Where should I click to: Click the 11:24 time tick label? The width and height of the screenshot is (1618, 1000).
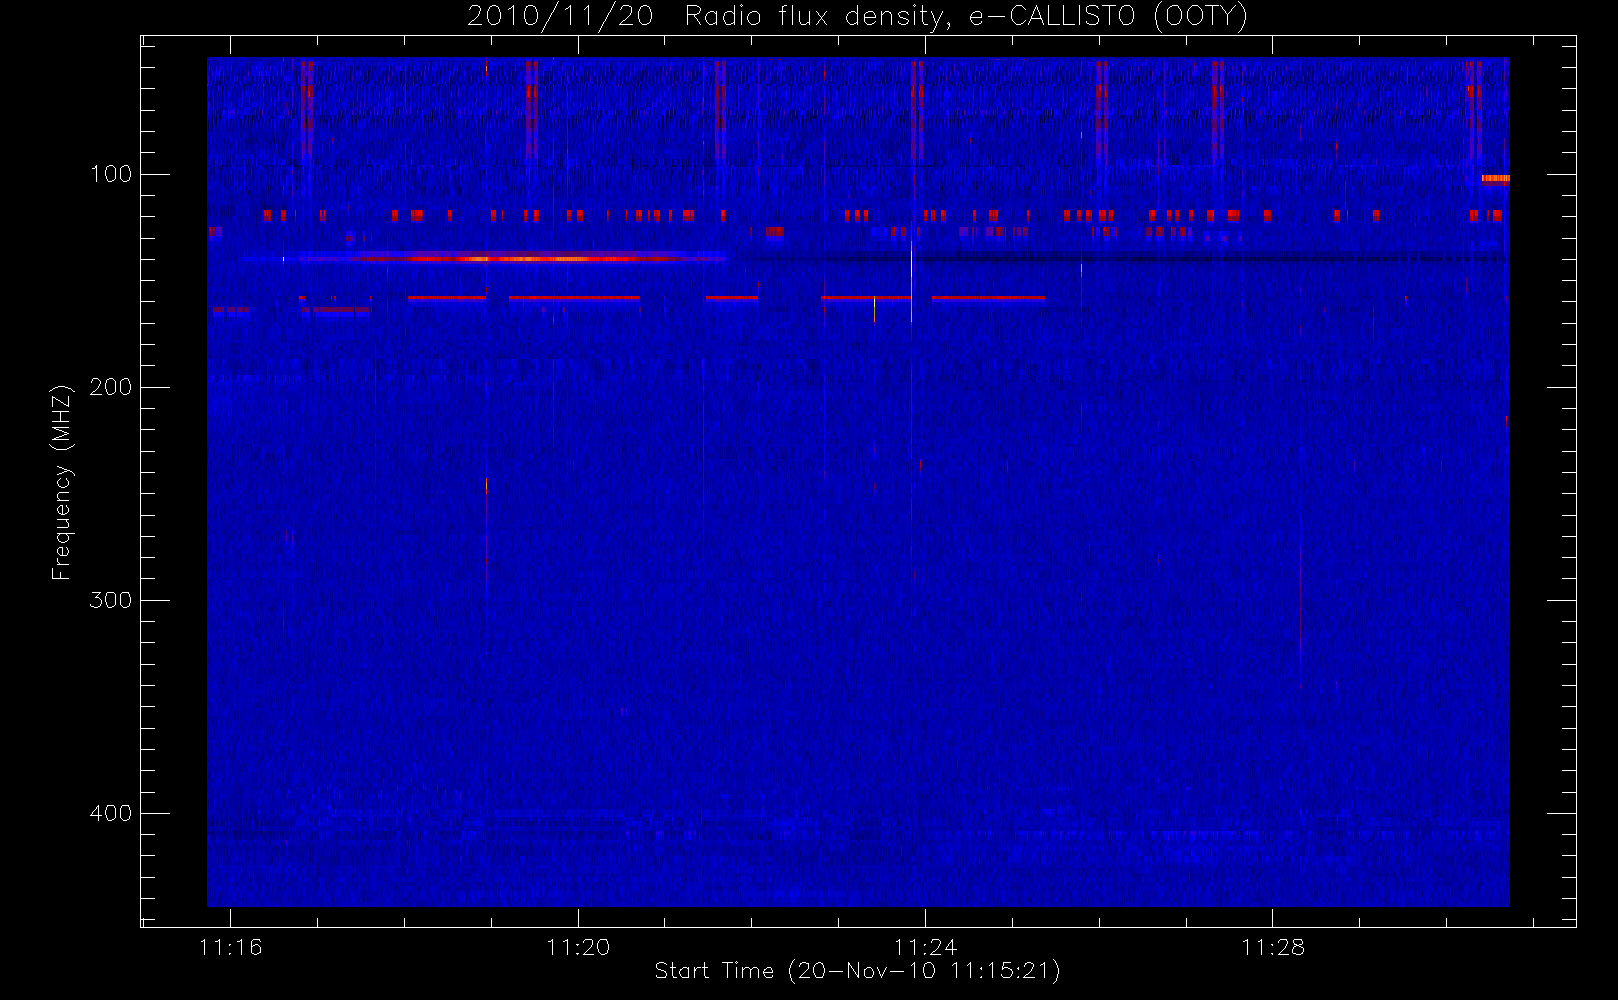pyautogui.click(x=925, y=947)
